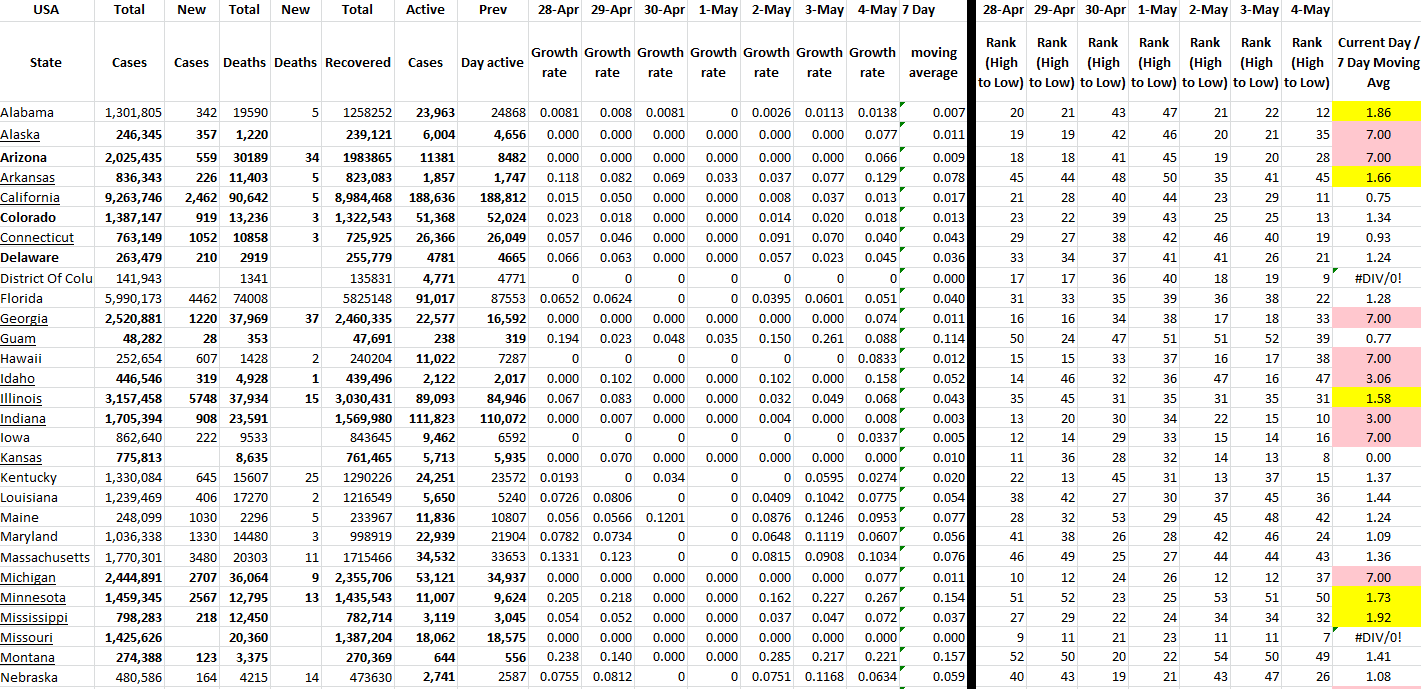1421x689 pixels.
Task: Click the pink 3.06 cell for Idaho
Action: pos(1377,378)
